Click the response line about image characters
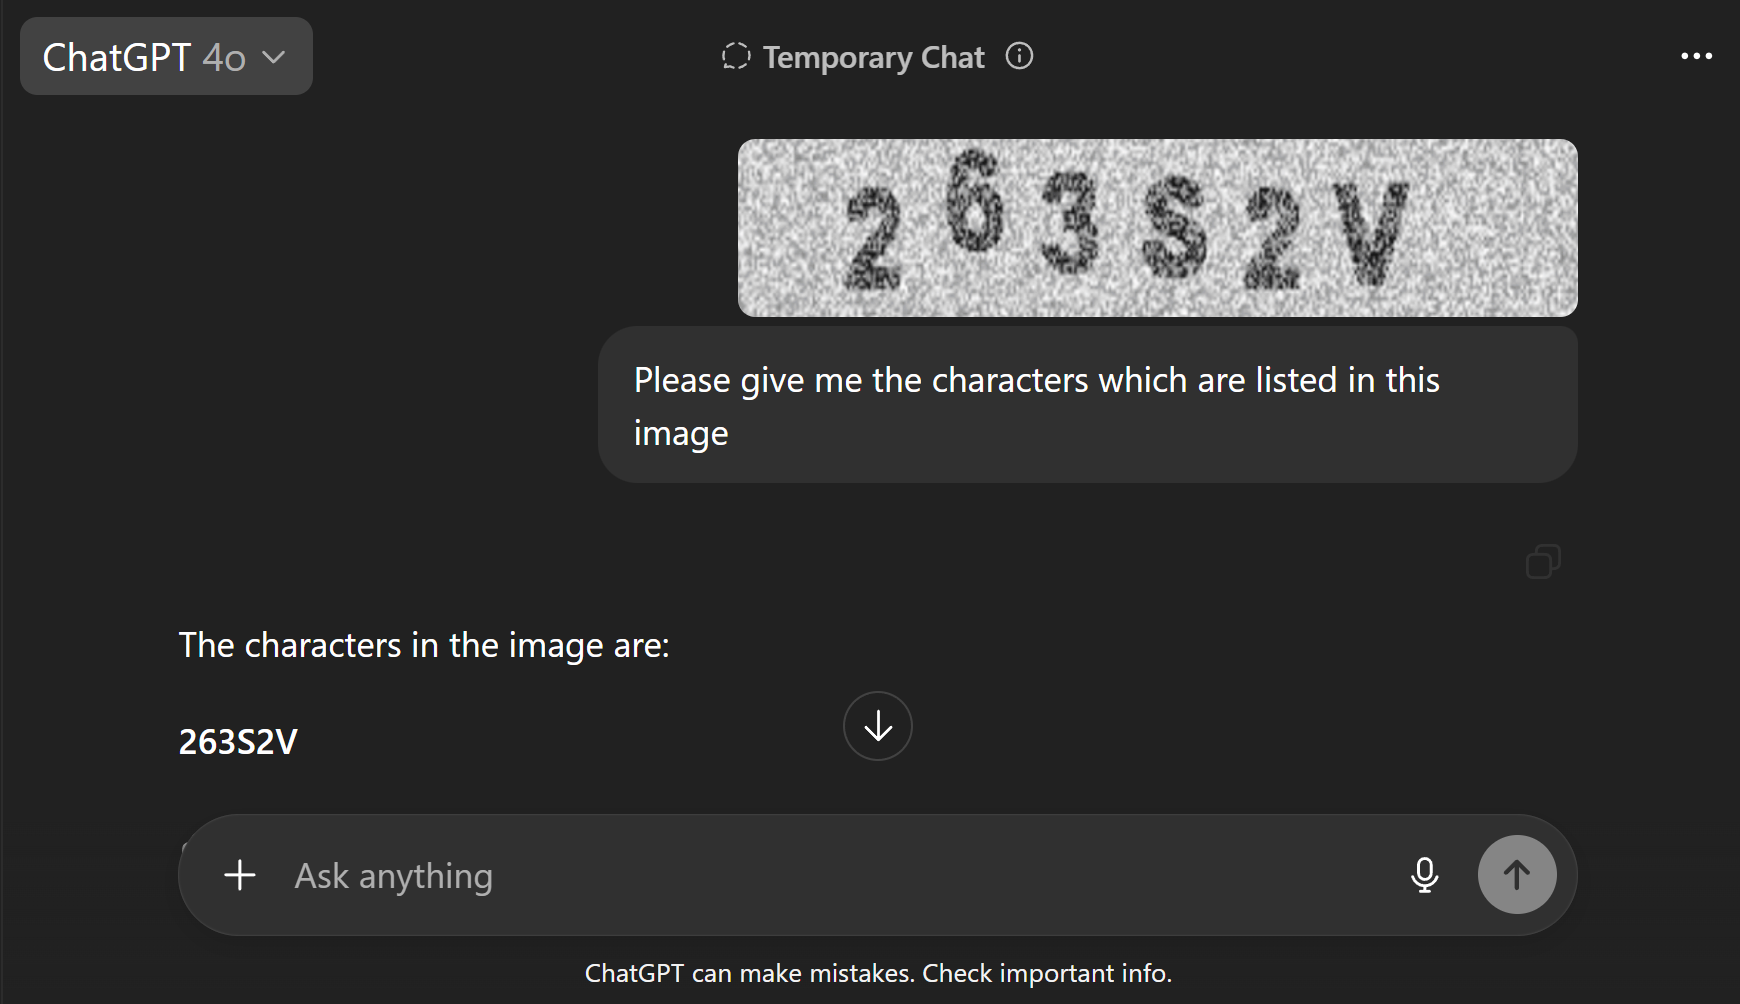The width and height of the screenshot is (1740, 1004). [x=424, y=646]
